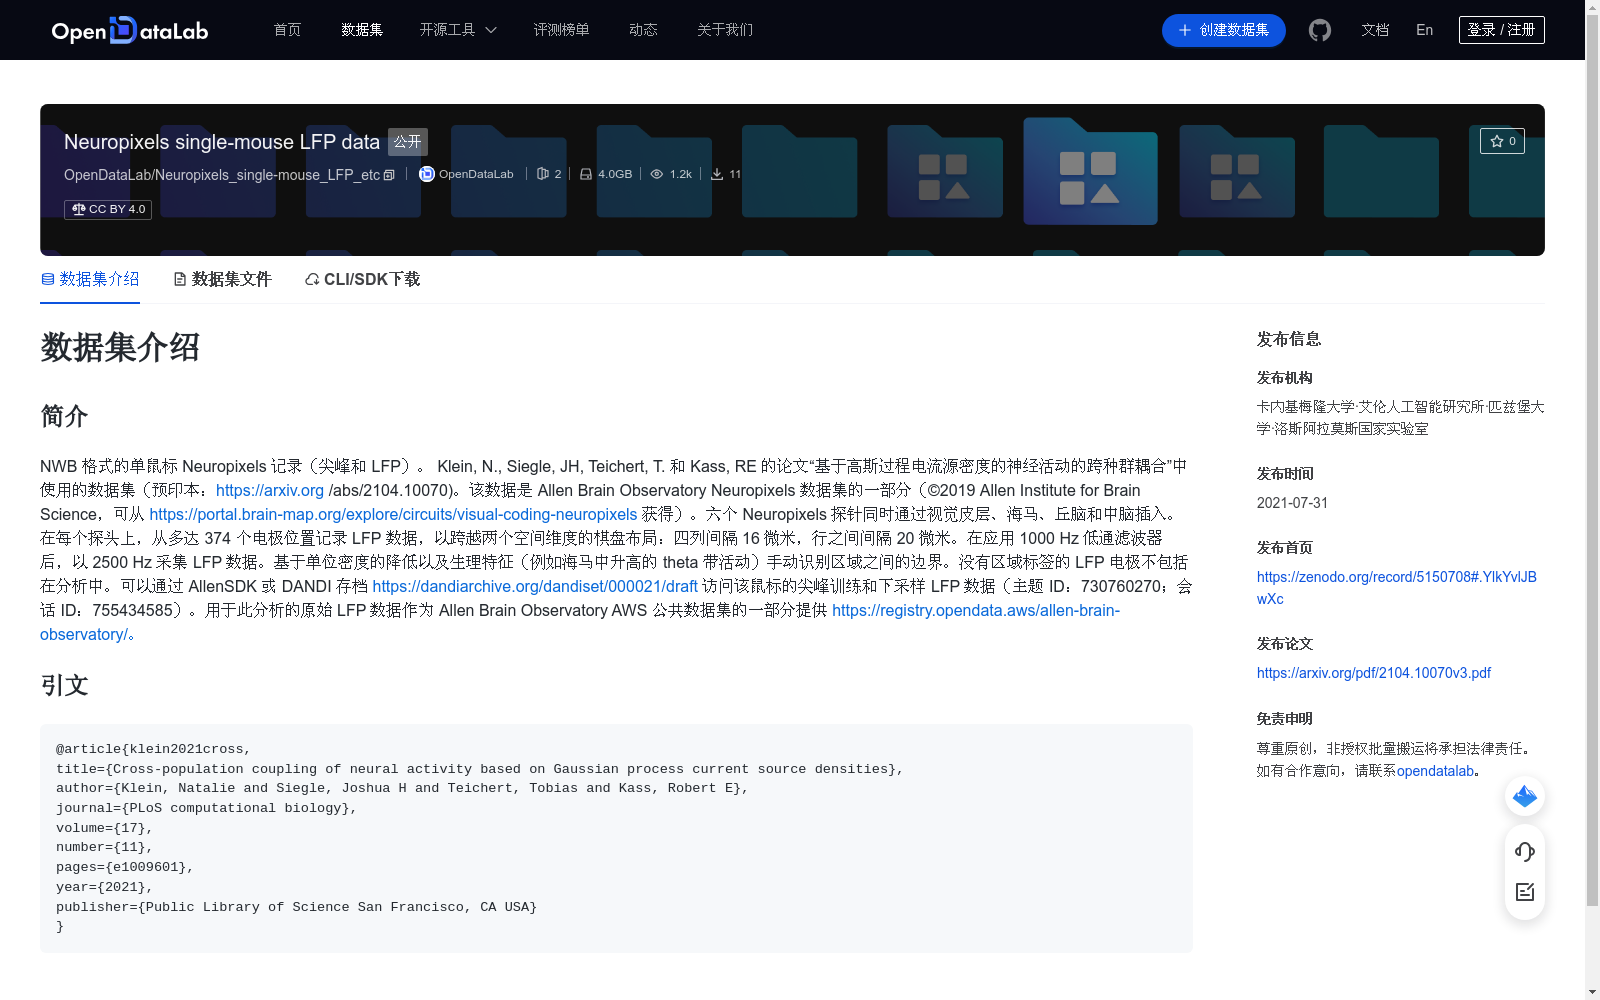The image size is (1600, 1000).
Task: Copy the dataset path name
Action: [x=389, y=175]
